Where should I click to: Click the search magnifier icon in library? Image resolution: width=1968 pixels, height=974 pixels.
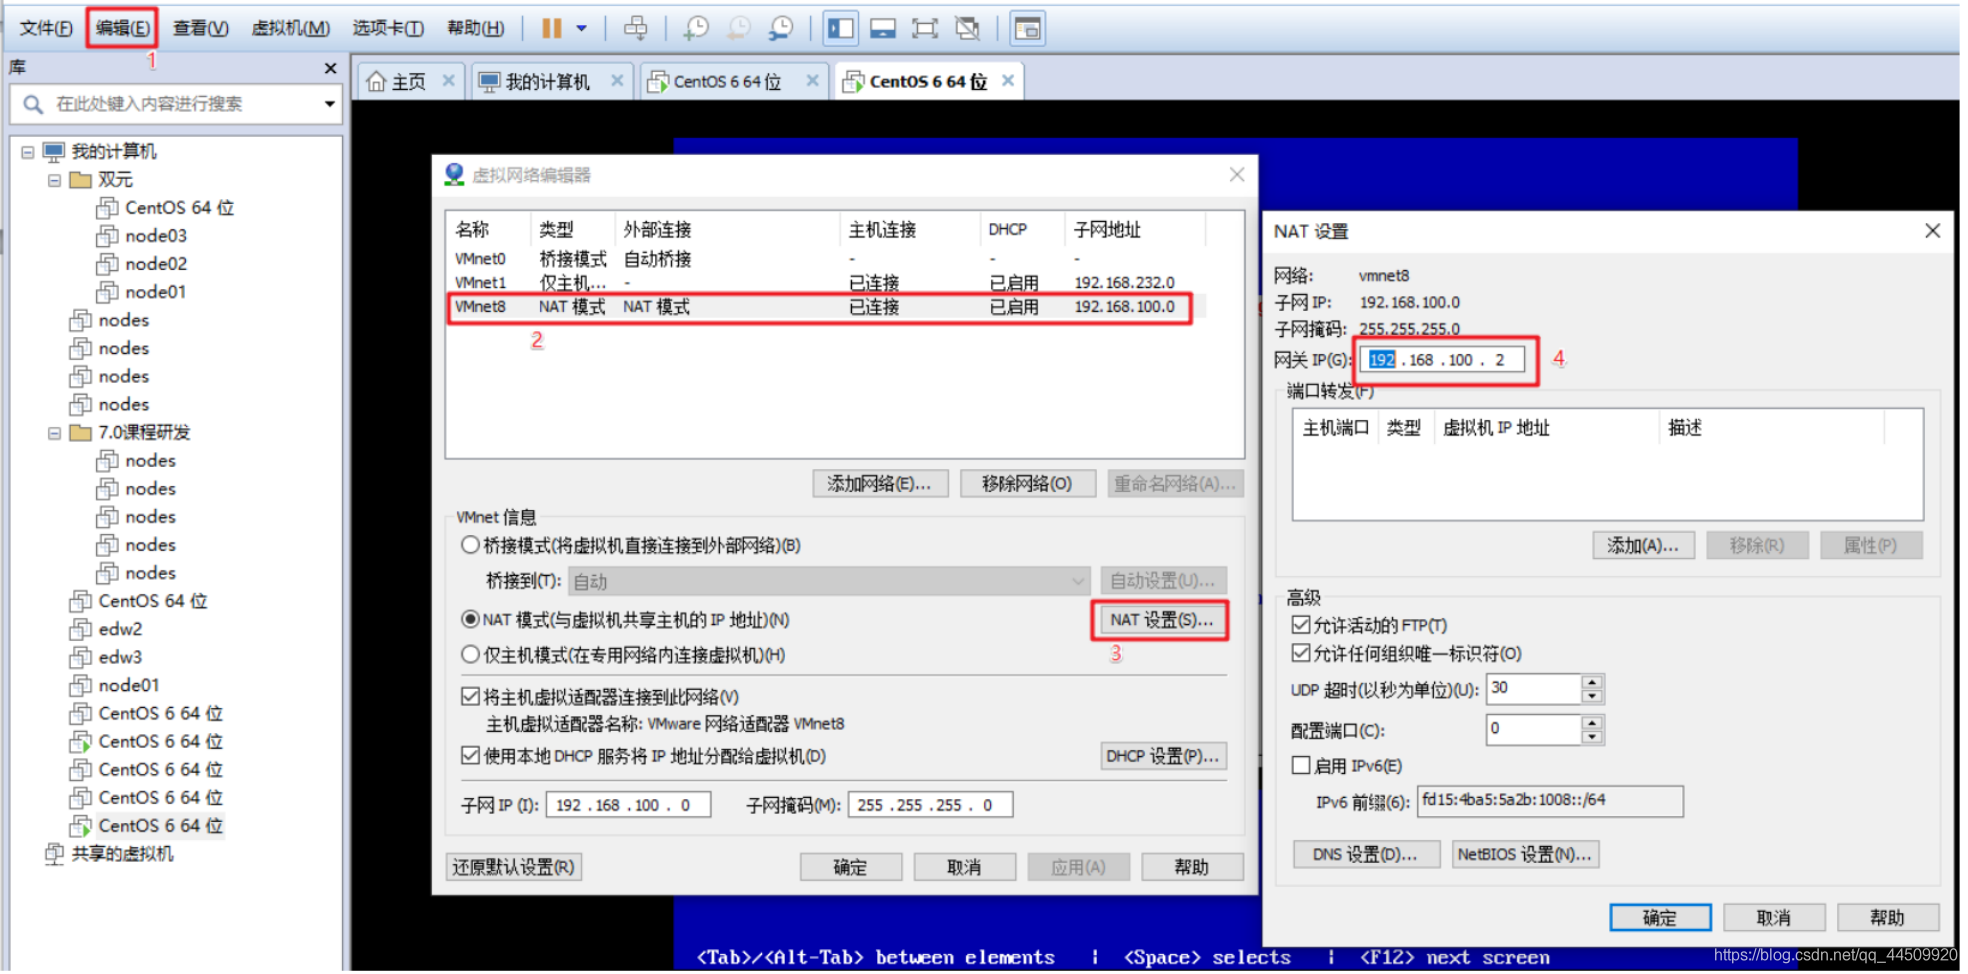(33, 104)
